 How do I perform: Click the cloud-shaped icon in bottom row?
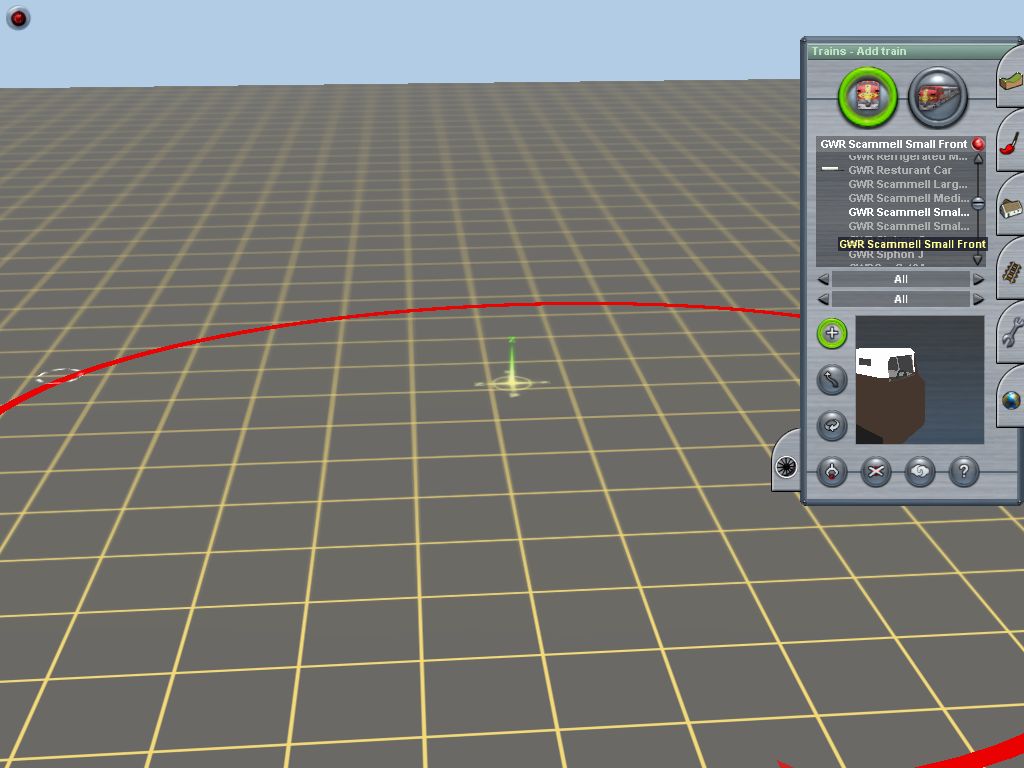pos(920,472)
